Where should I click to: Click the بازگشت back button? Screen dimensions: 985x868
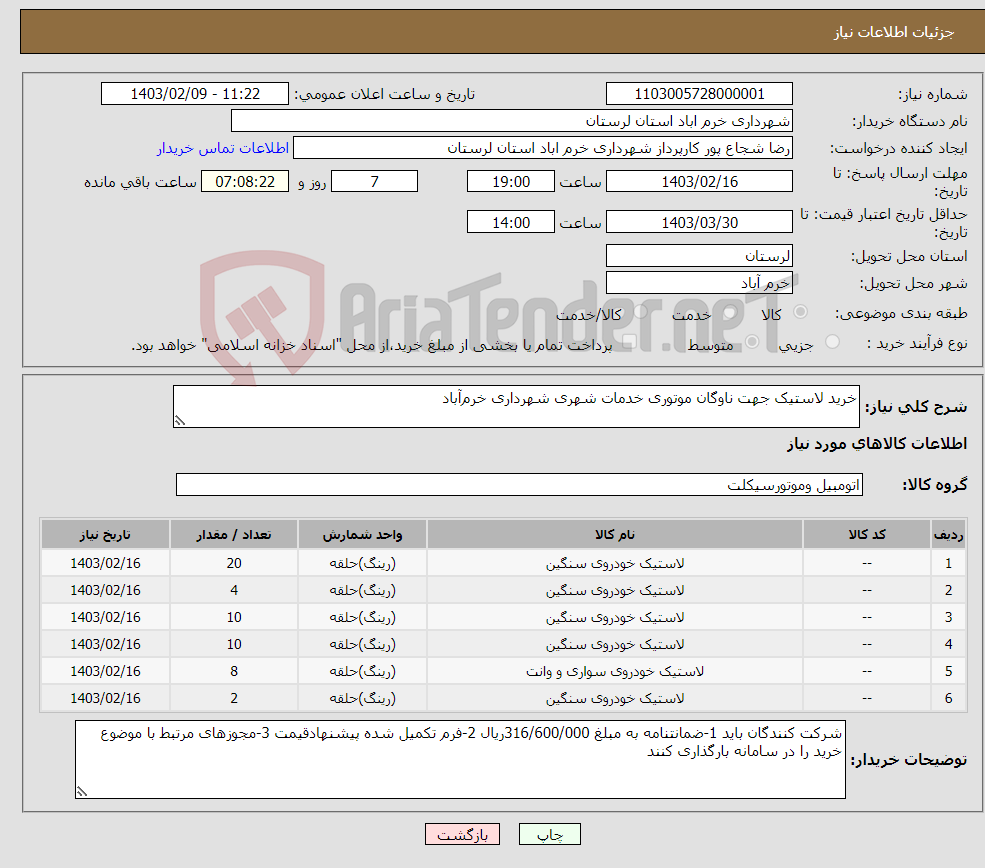[462, 834]
